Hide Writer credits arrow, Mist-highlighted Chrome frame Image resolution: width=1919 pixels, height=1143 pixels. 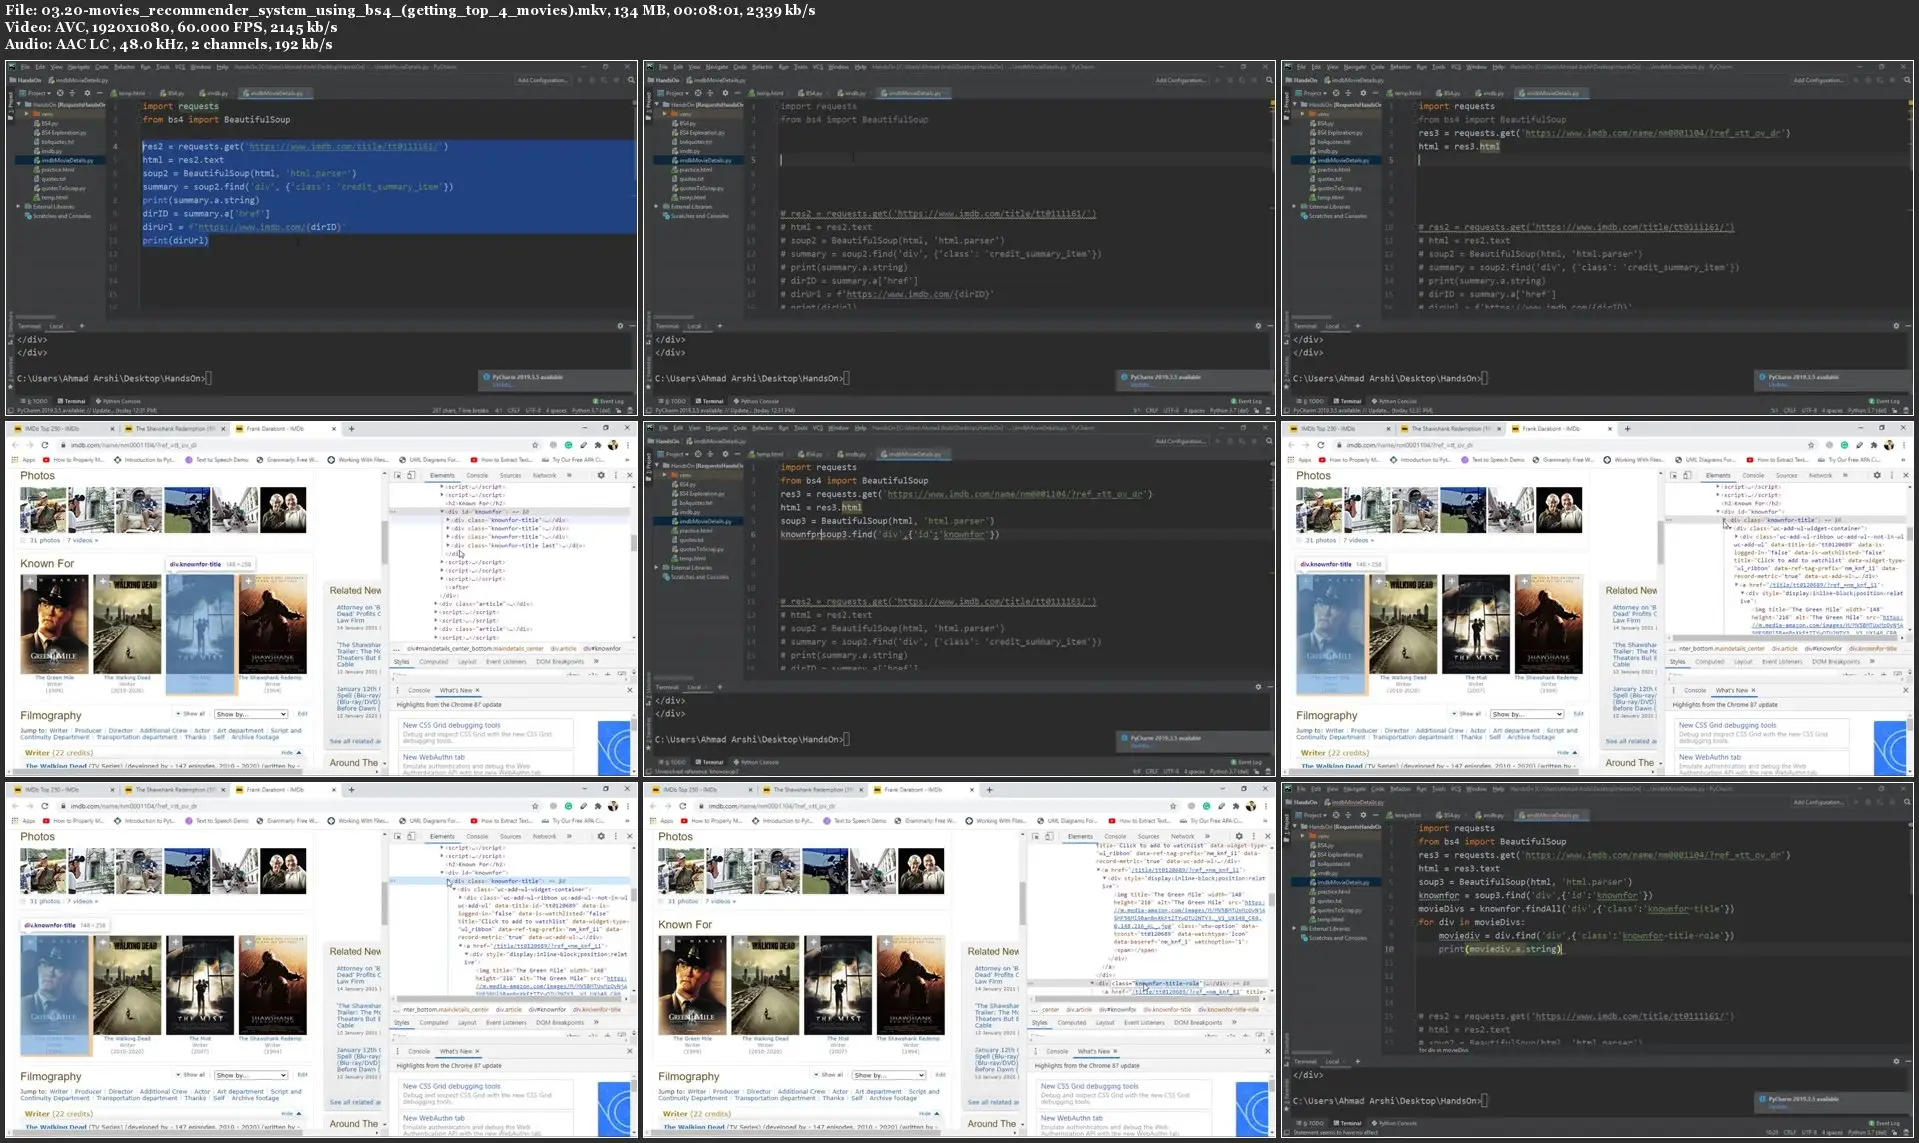tap(298, 752)
